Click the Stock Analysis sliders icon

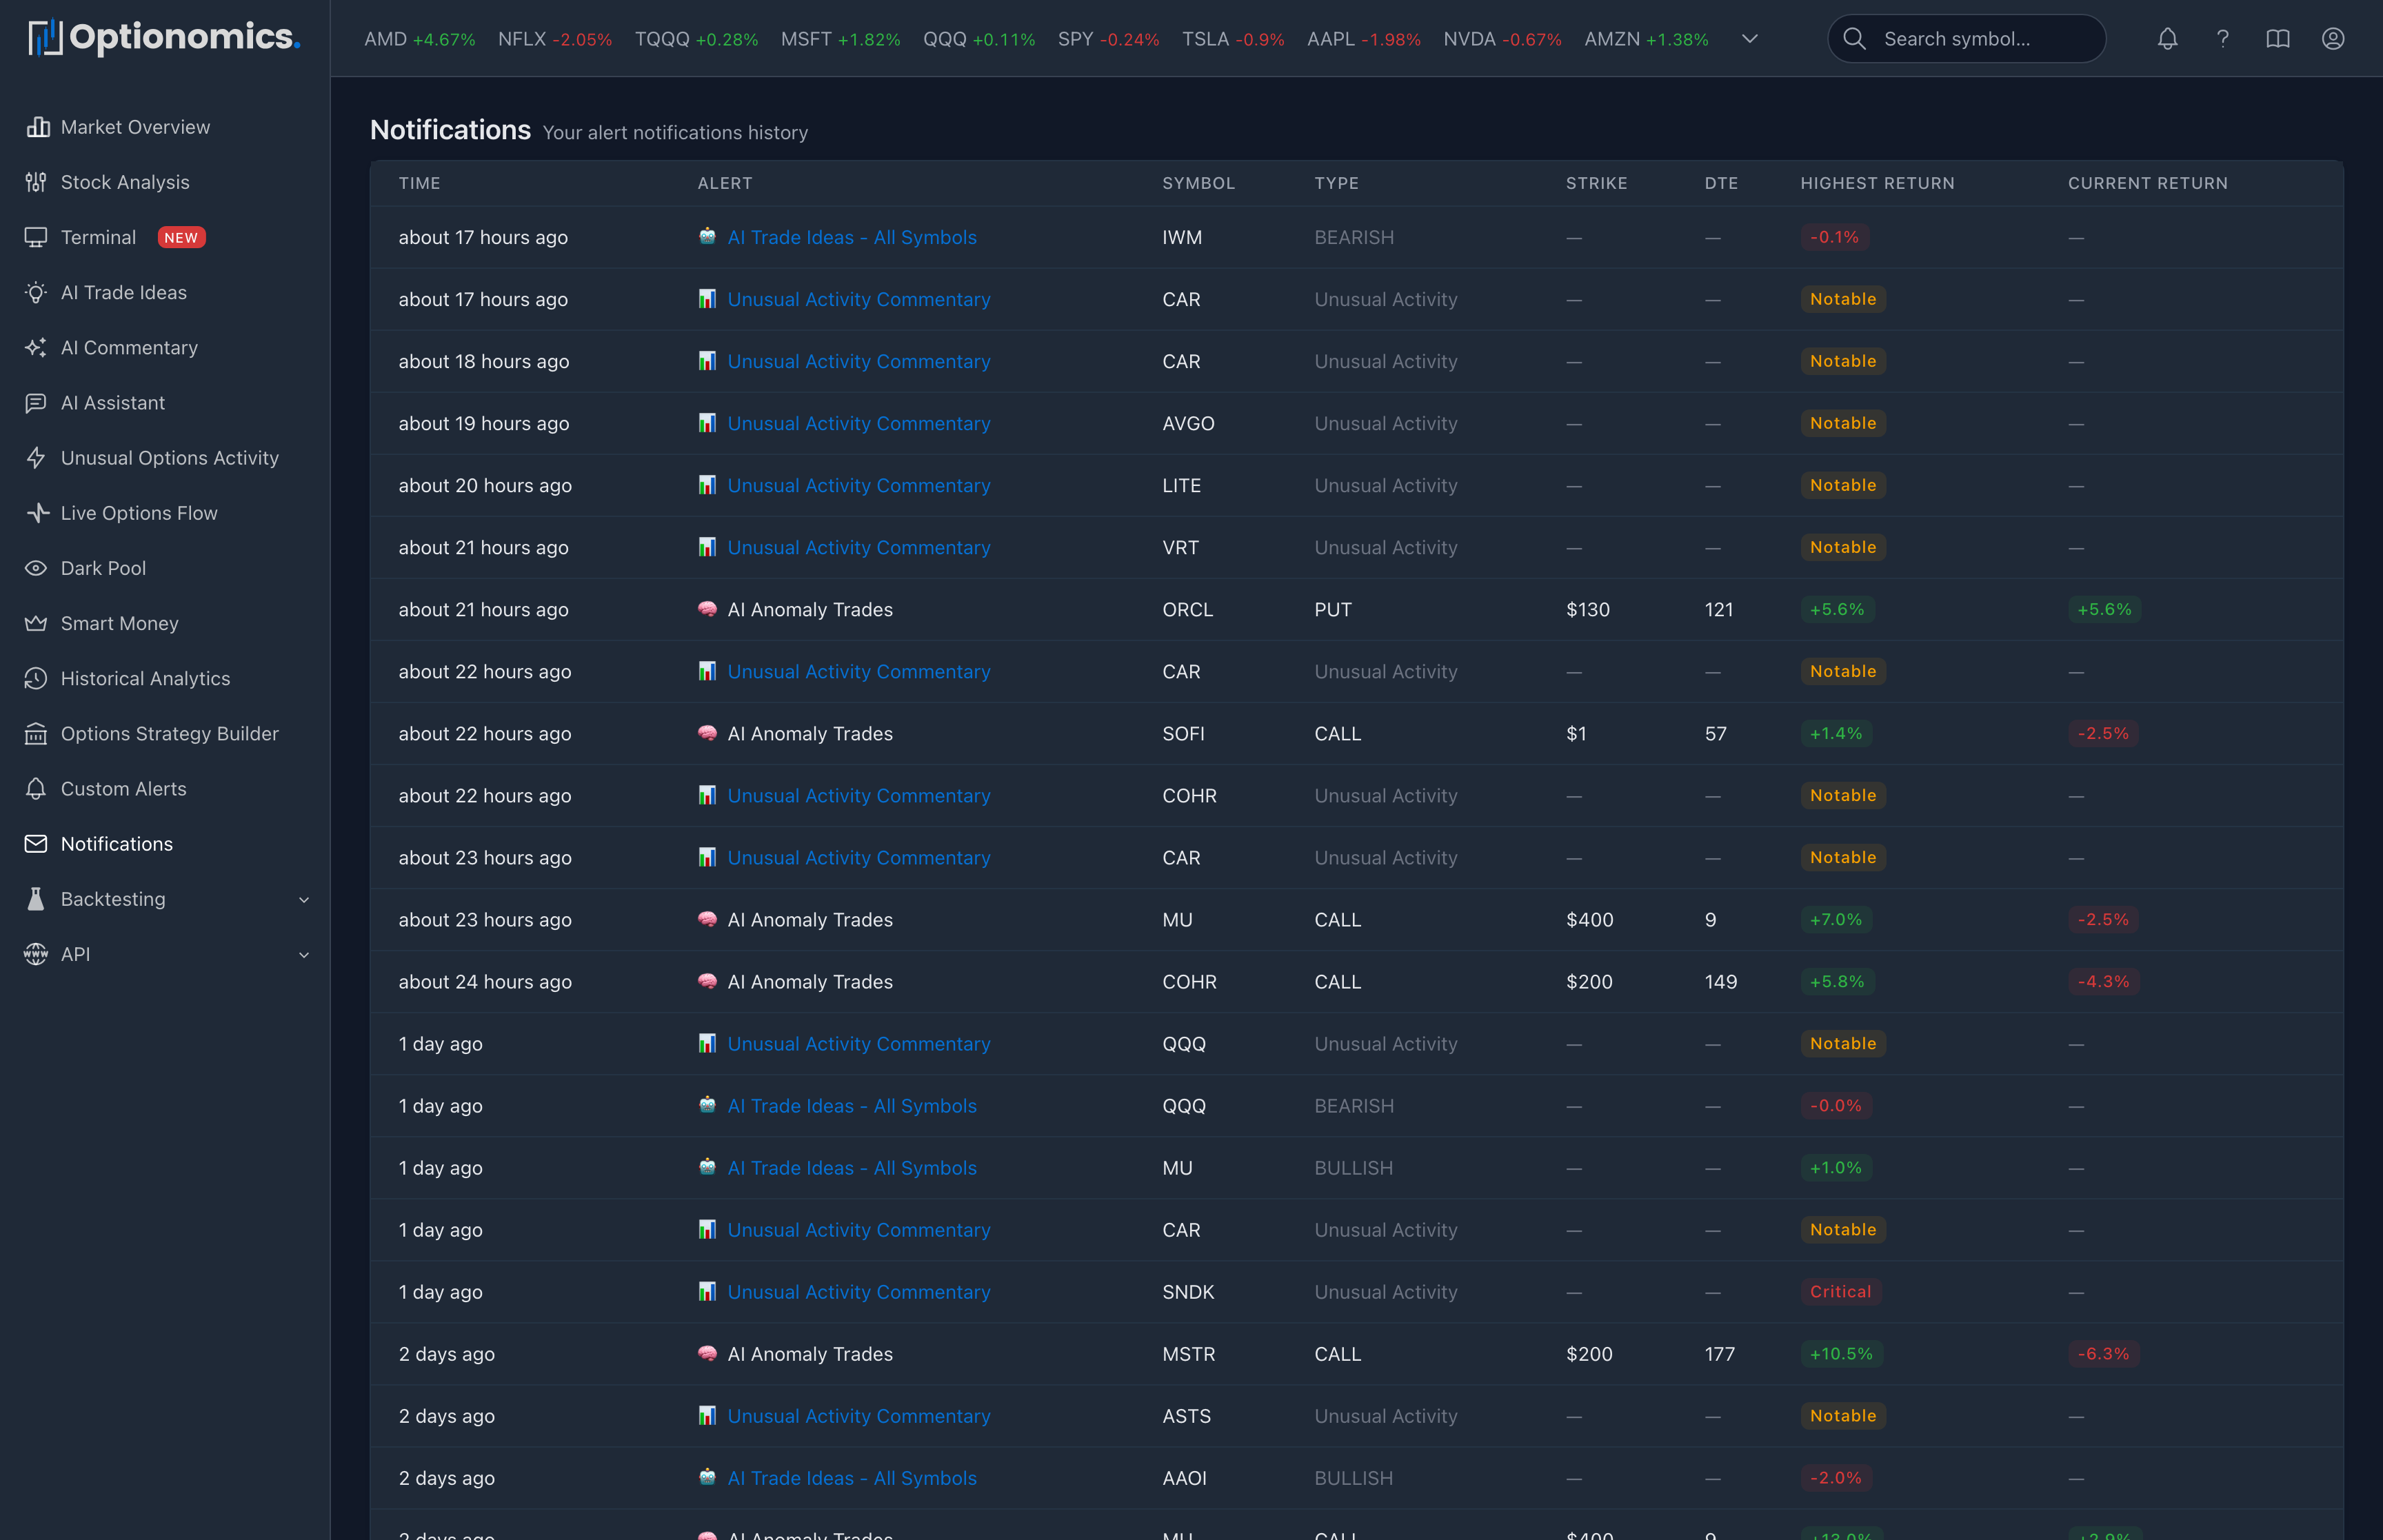tap(36, 182)
